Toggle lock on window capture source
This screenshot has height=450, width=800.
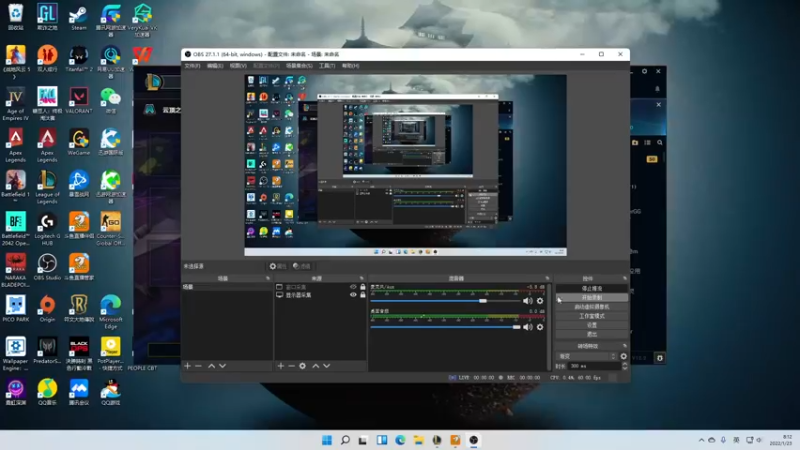[x=363, y=287]
